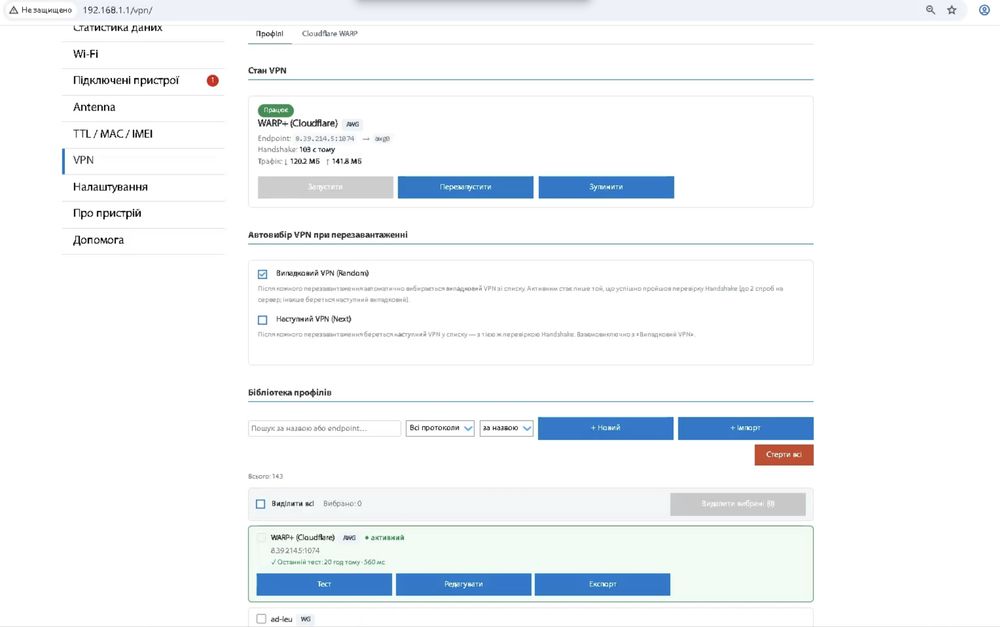
Task: Toggle the Наступний VPN (Next) checkbox
Action: (x=262, y=320)
